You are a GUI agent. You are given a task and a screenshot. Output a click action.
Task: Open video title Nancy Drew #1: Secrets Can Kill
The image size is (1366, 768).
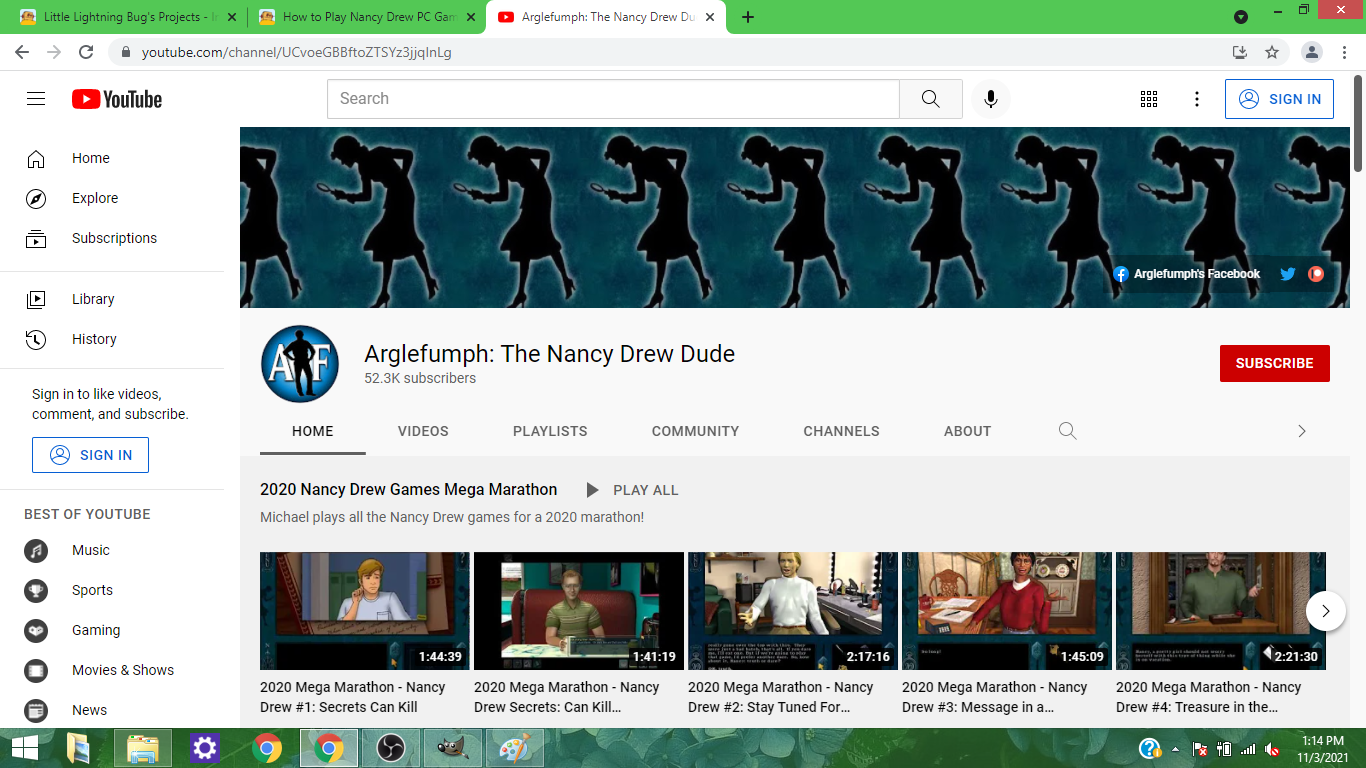click(353, 697)
